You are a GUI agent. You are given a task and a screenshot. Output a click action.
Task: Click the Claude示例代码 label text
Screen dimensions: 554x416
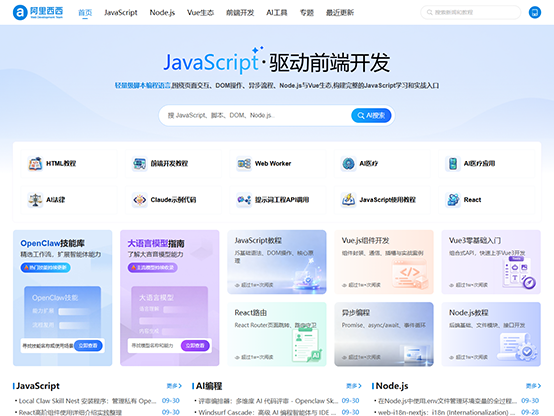pos(173,200)
